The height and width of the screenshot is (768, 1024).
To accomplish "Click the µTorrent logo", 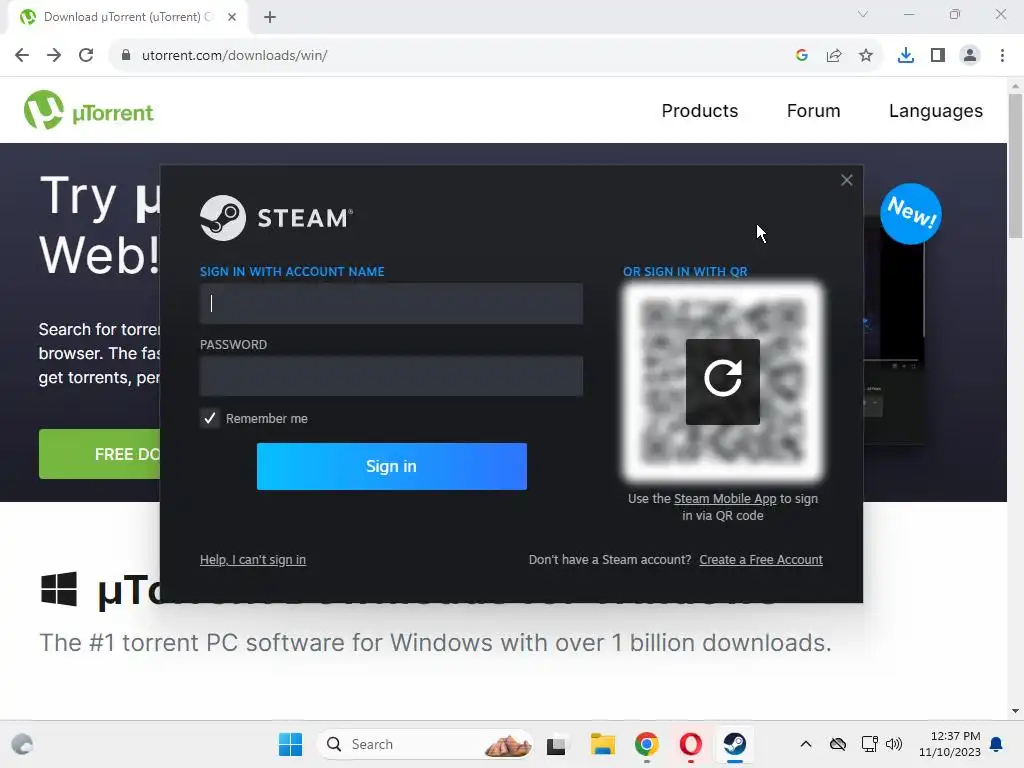I will pyautogui.click(x=89, y=110).
